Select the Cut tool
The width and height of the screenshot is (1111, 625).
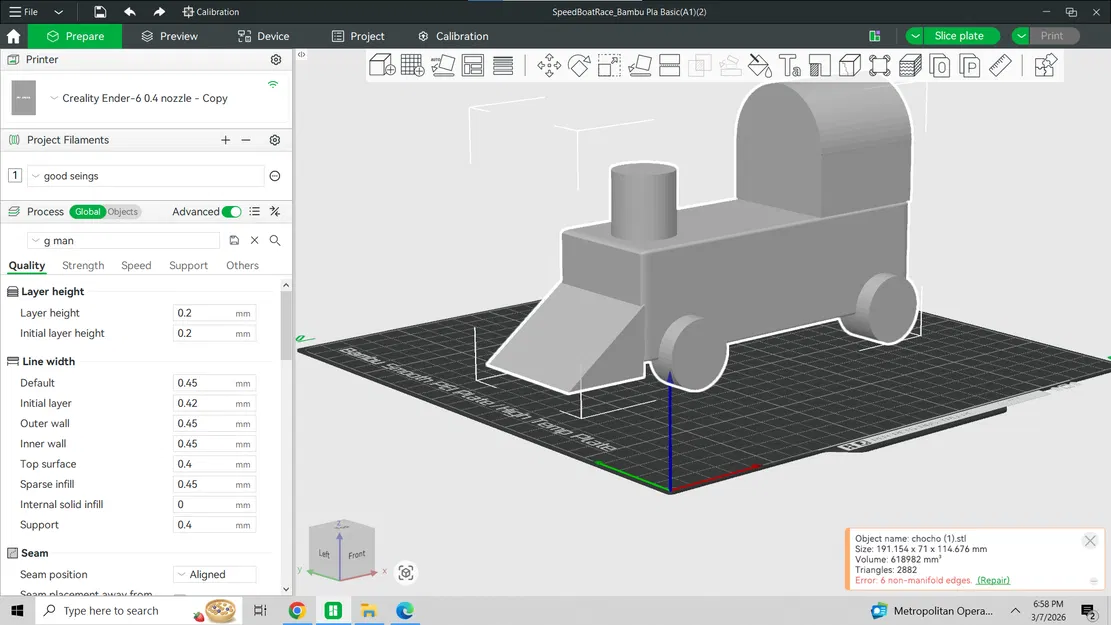(670, 65)
